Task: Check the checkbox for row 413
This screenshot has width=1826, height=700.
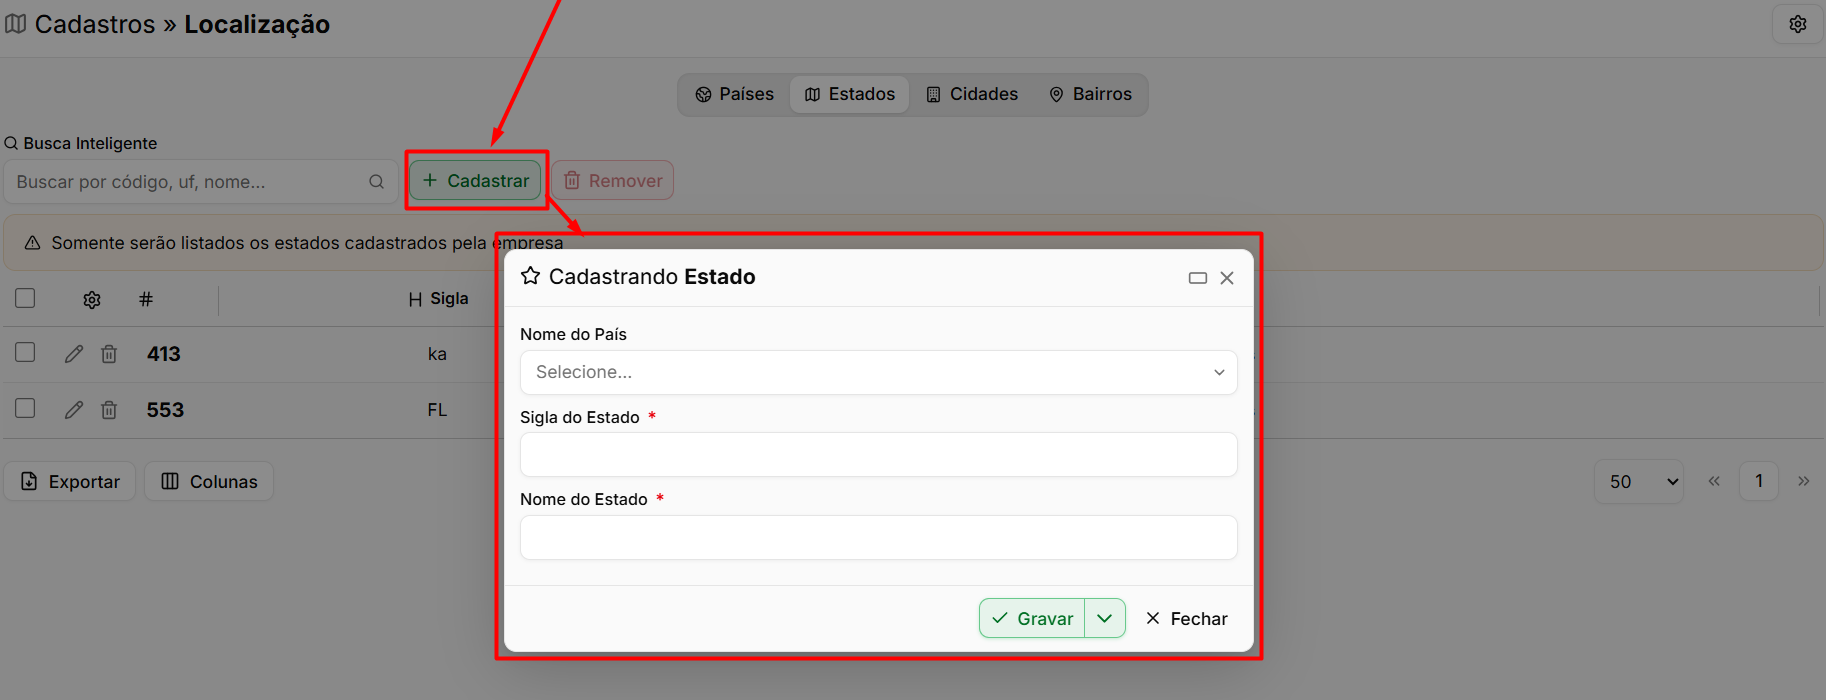Action: point(25,352)
